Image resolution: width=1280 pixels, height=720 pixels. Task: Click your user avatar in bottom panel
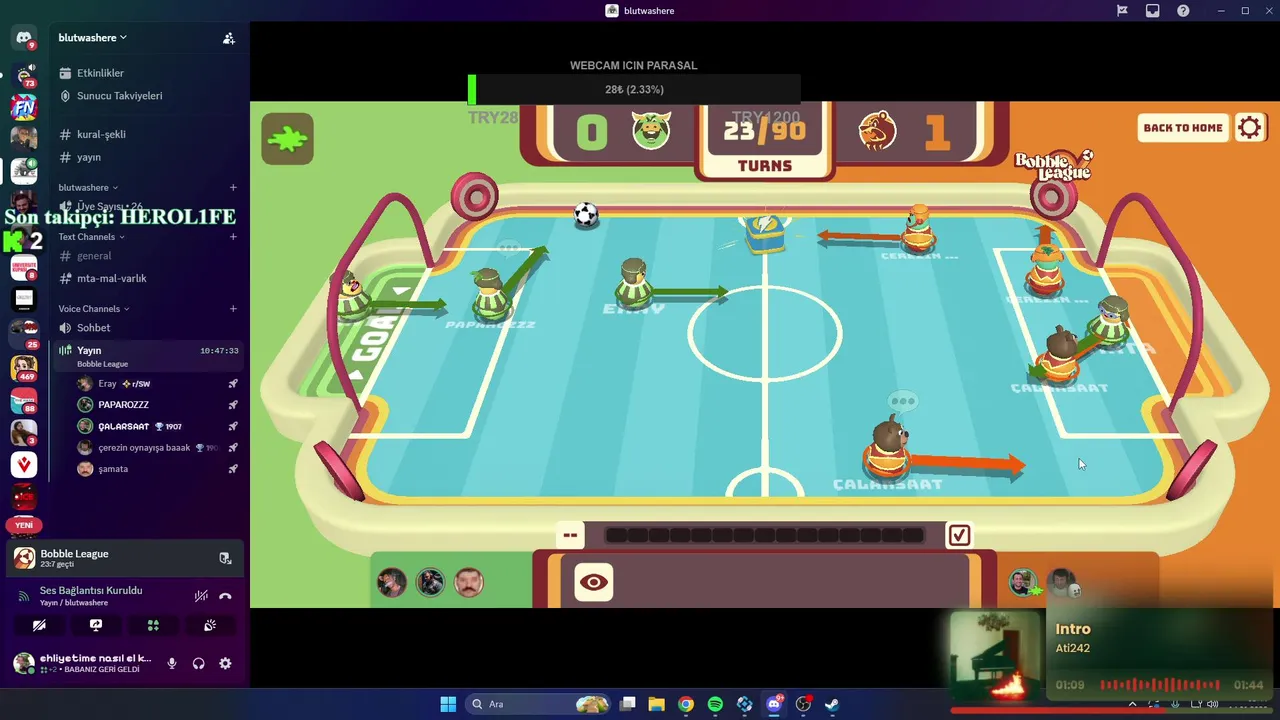[x=23, y=663]
